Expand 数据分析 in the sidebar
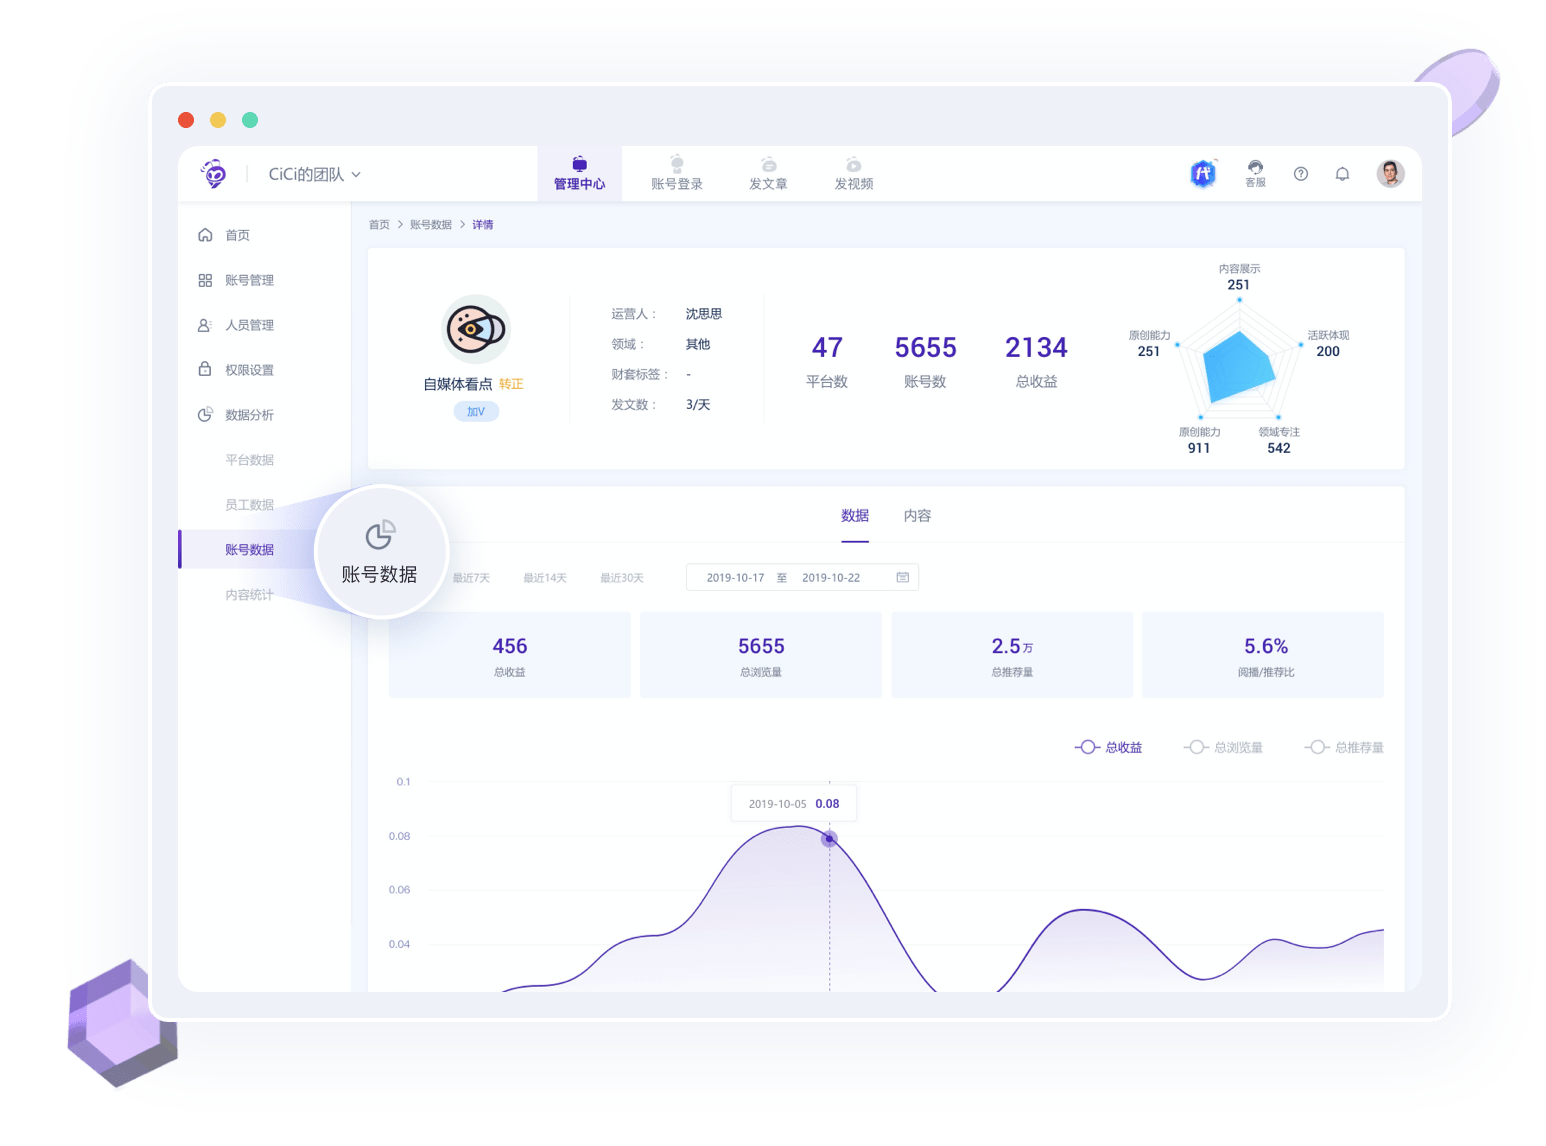The height and width of the screenshot is (1146, 1546). 249,415
